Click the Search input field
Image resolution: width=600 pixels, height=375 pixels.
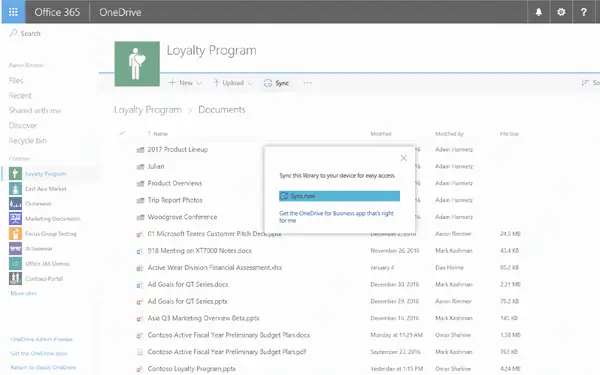coord(30,33)
